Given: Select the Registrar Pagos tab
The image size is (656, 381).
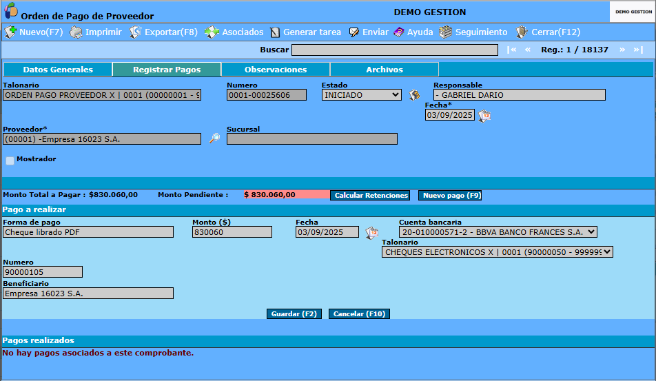Looking at the screenshot, I should 167,69.
